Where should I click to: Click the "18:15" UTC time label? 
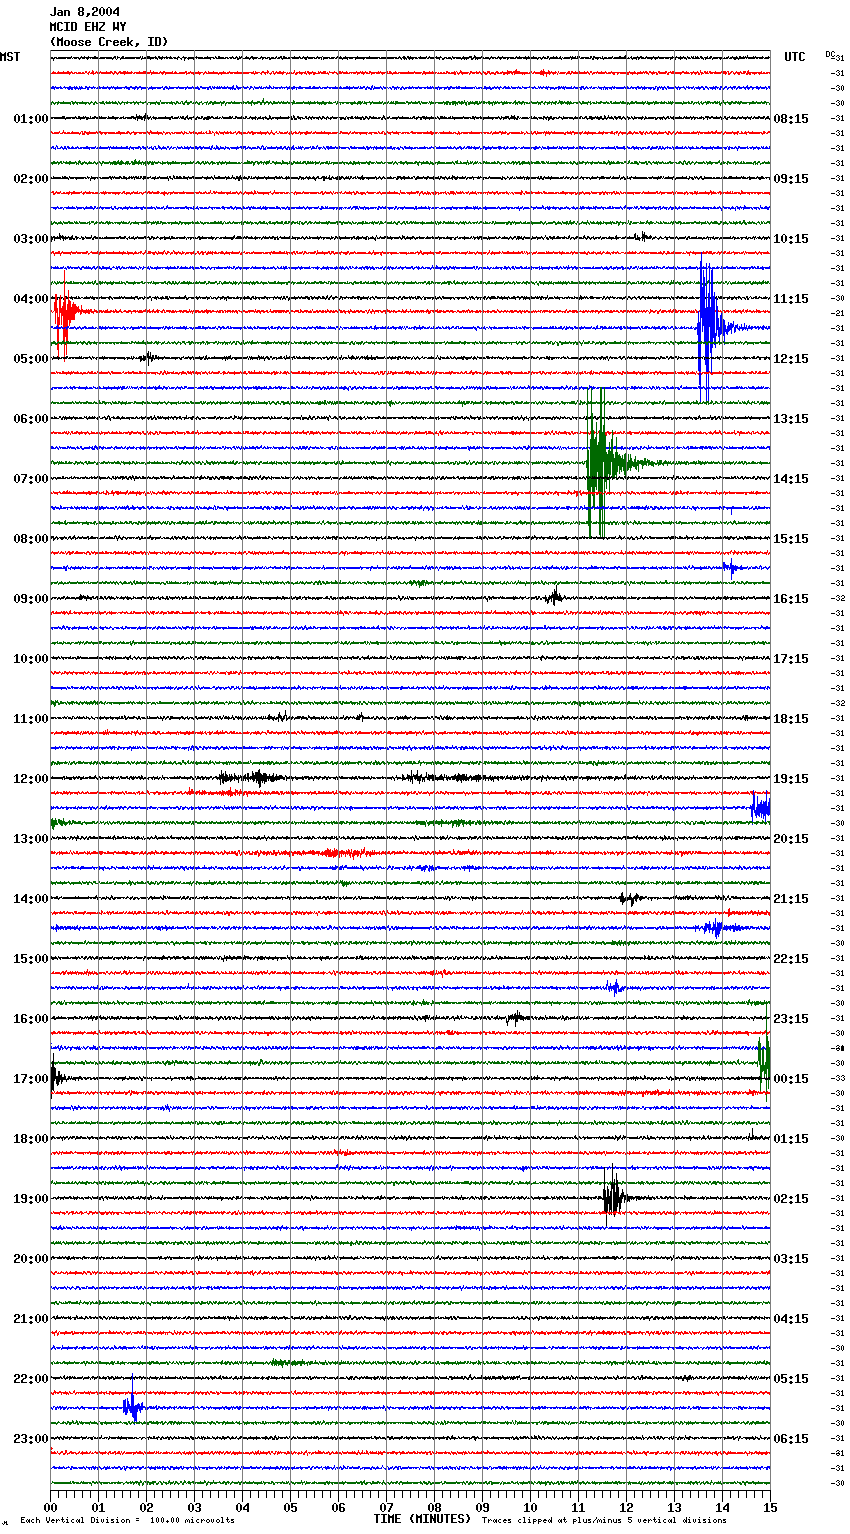pyautogui.click(x=791, y=719)
